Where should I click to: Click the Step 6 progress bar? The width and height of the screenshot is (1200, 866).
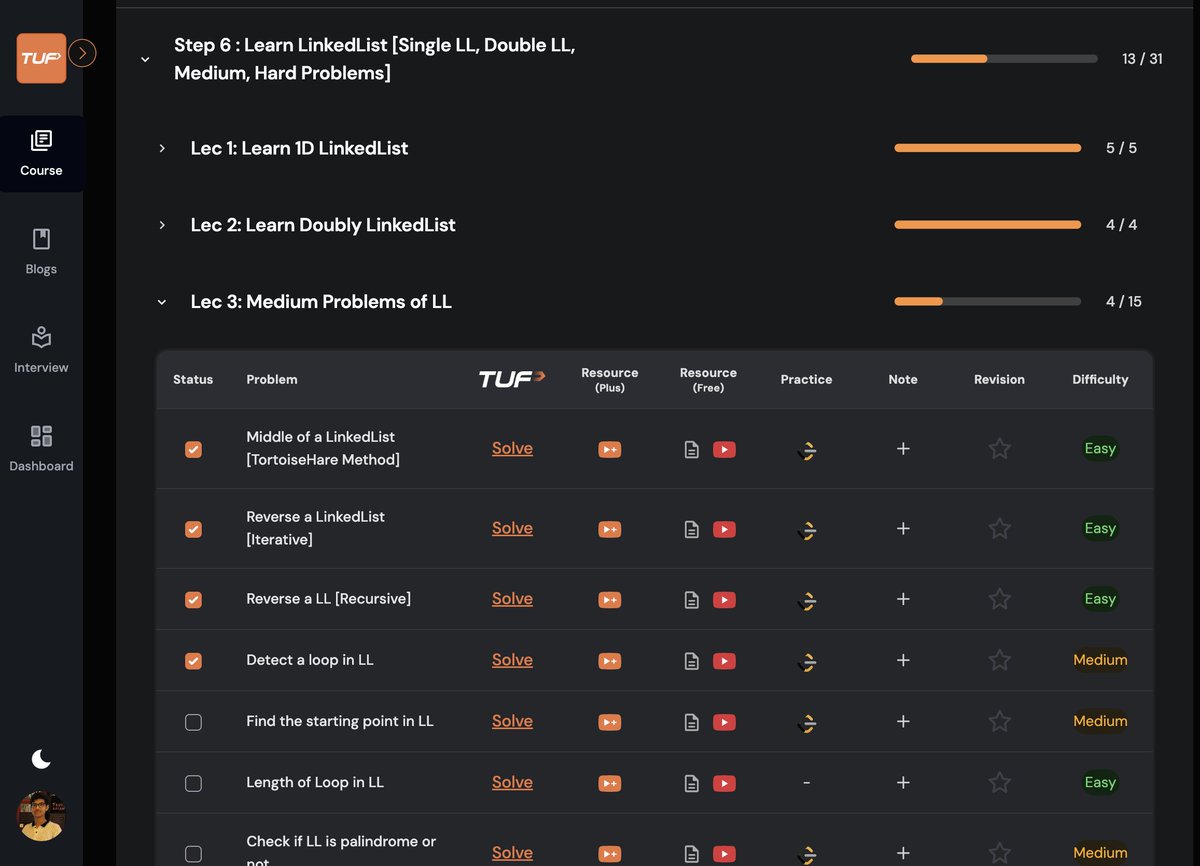pyautogui.click(x=1005, y=59)
